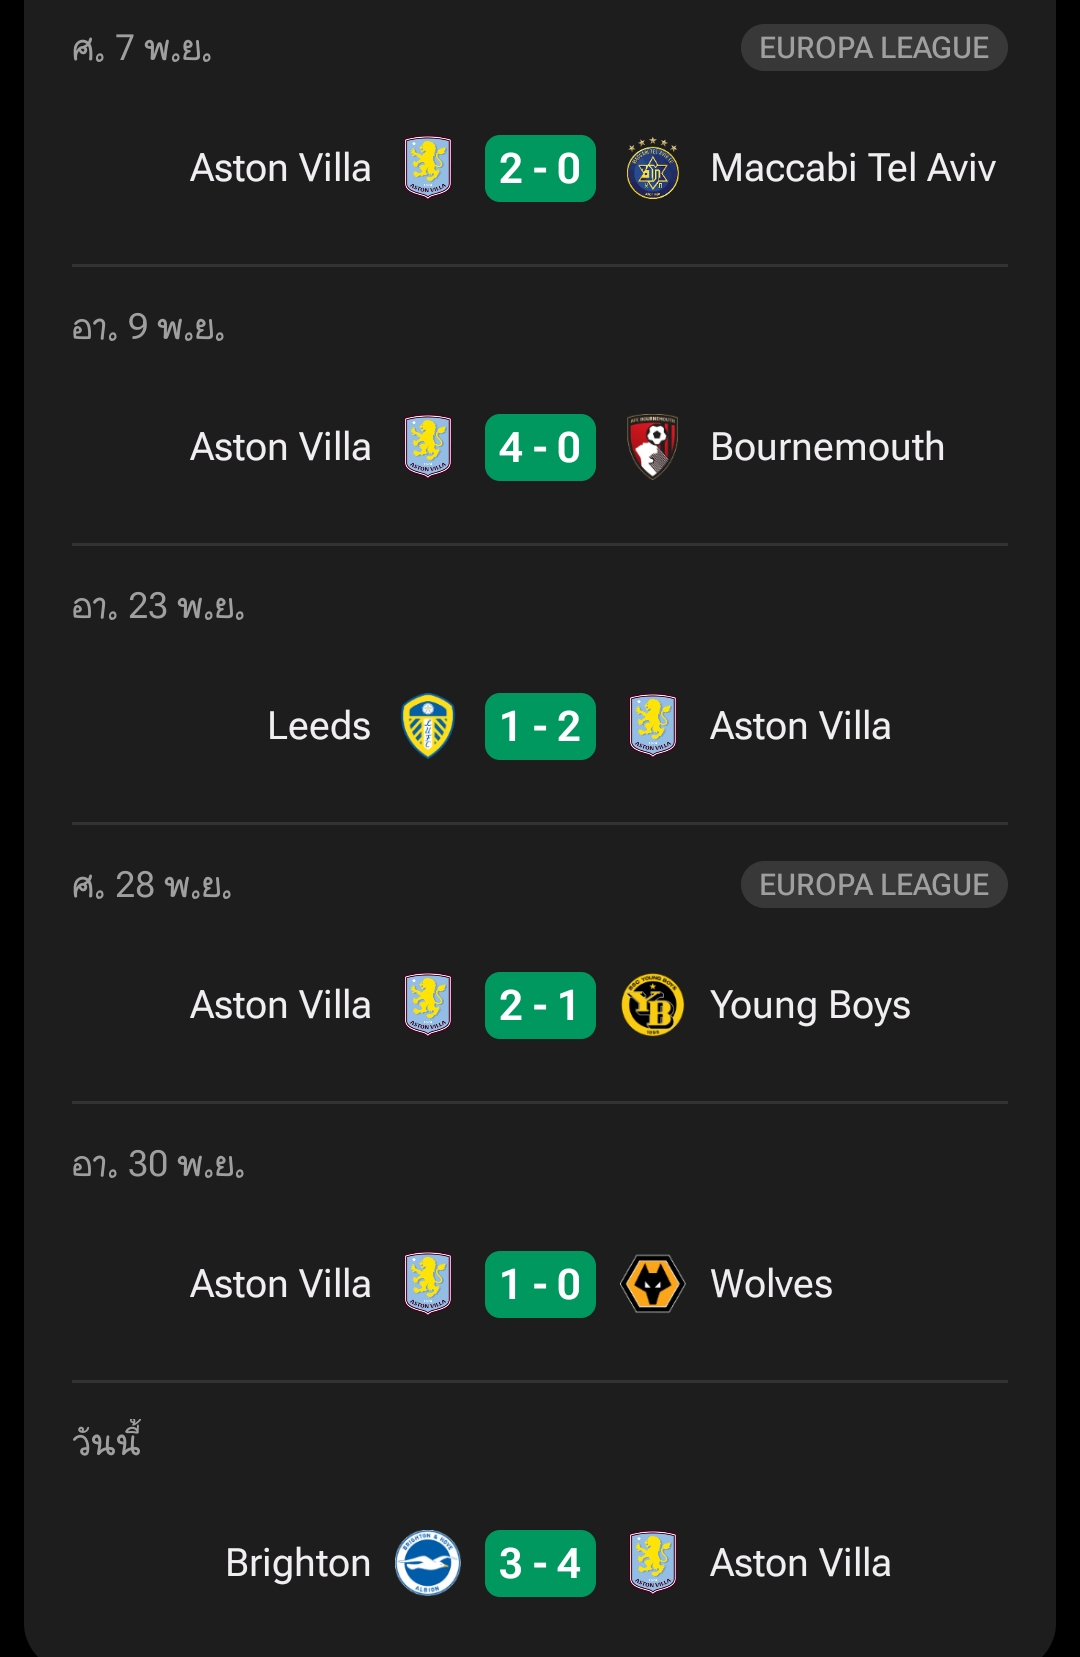Tap the Bournemouth team name
This screenshot has width=1080, height=1657.
[827, 447]
